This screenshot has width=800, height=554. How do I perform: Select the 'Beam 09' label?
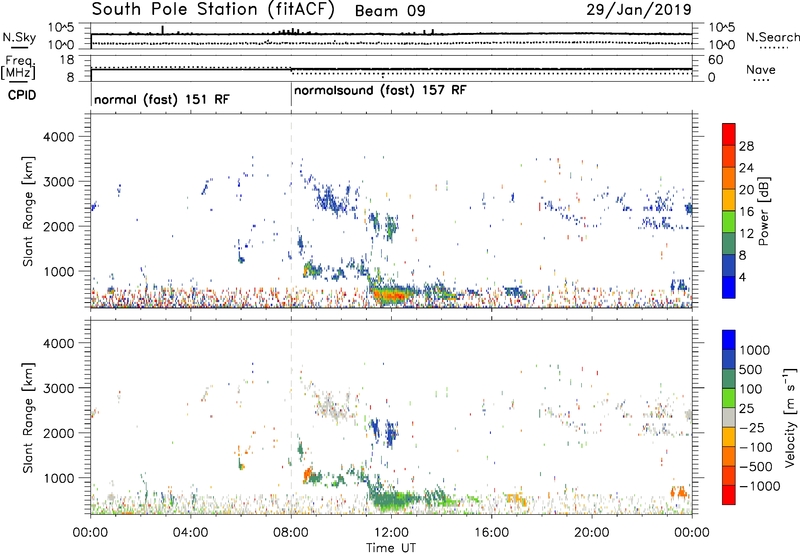tap(390, 11)
